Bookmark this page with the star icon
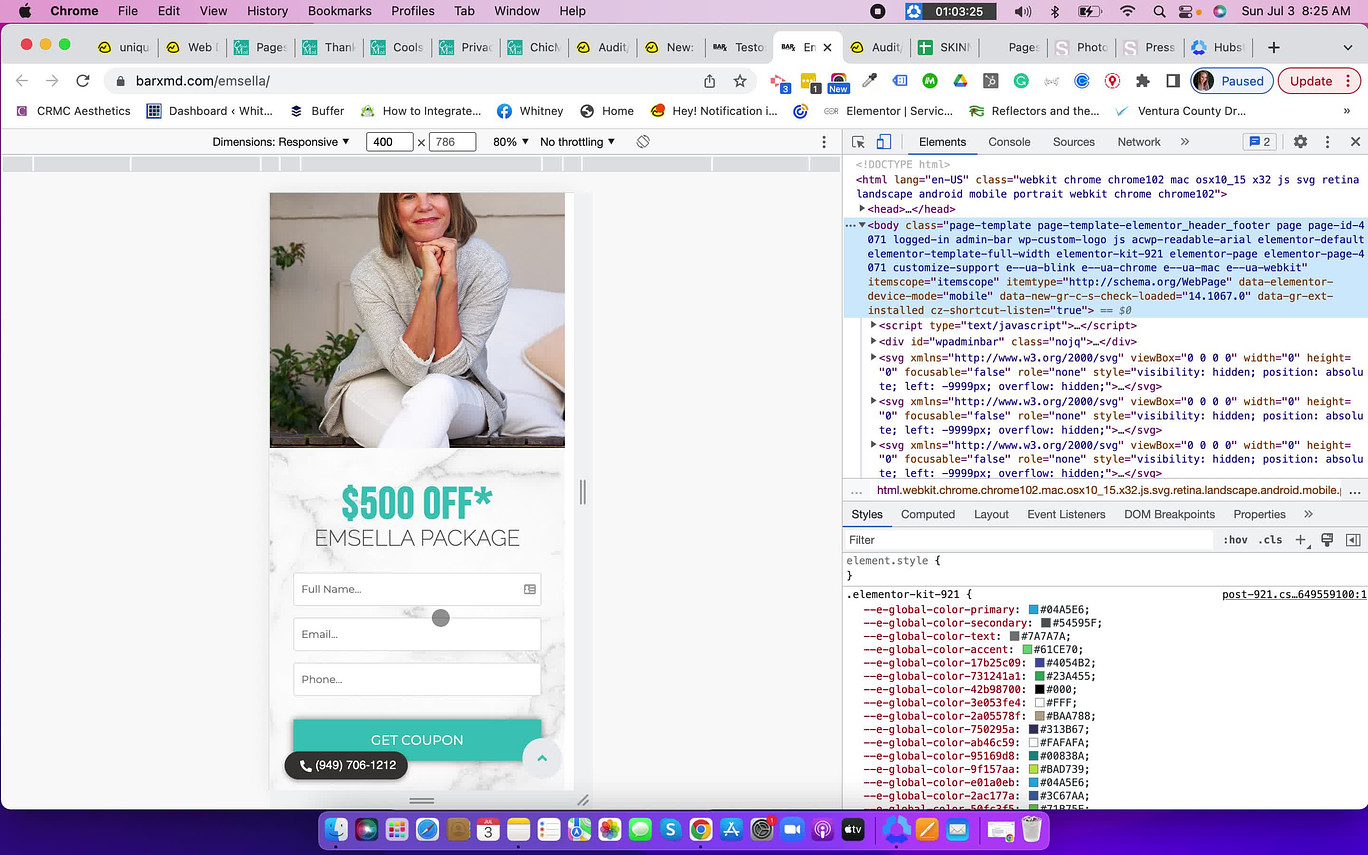Image resolution: width=1368 pixels, height=855 pixels. tap(740, 81)
